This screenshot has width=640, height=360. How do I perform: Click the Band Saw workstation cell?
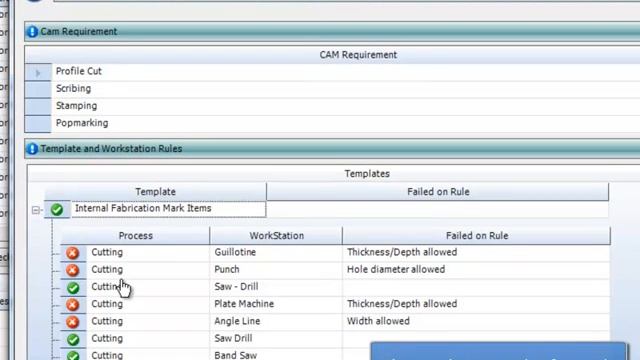[276, 354]
